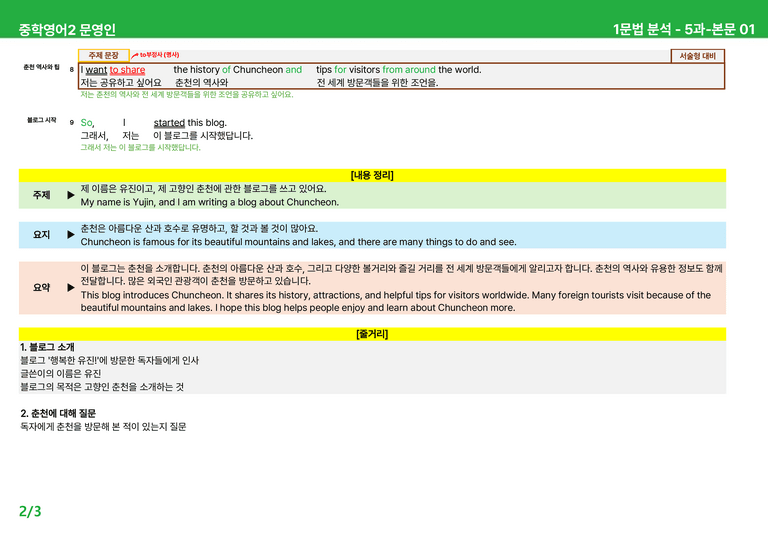Click the green word 'So,'
The height and width of the screenshot is (543, 768).
88,122
